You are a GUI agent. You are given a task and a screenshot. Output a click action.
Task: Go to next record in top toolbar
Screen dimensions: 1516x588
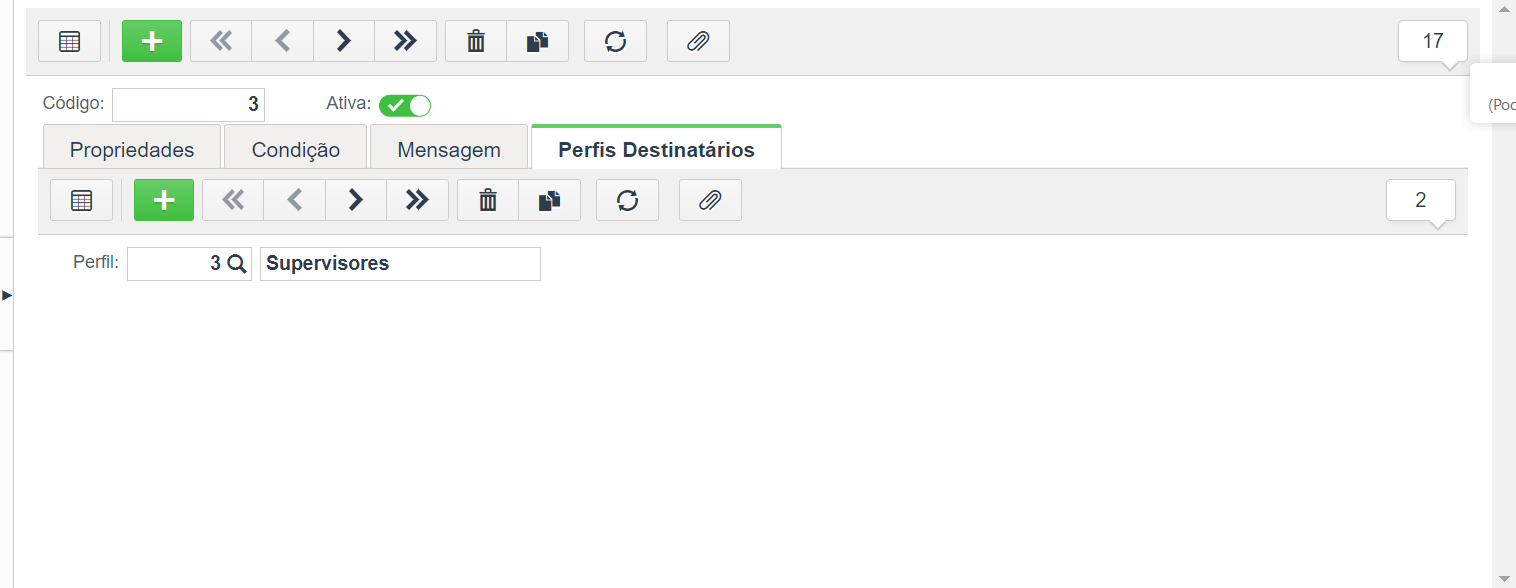[344, 41]
